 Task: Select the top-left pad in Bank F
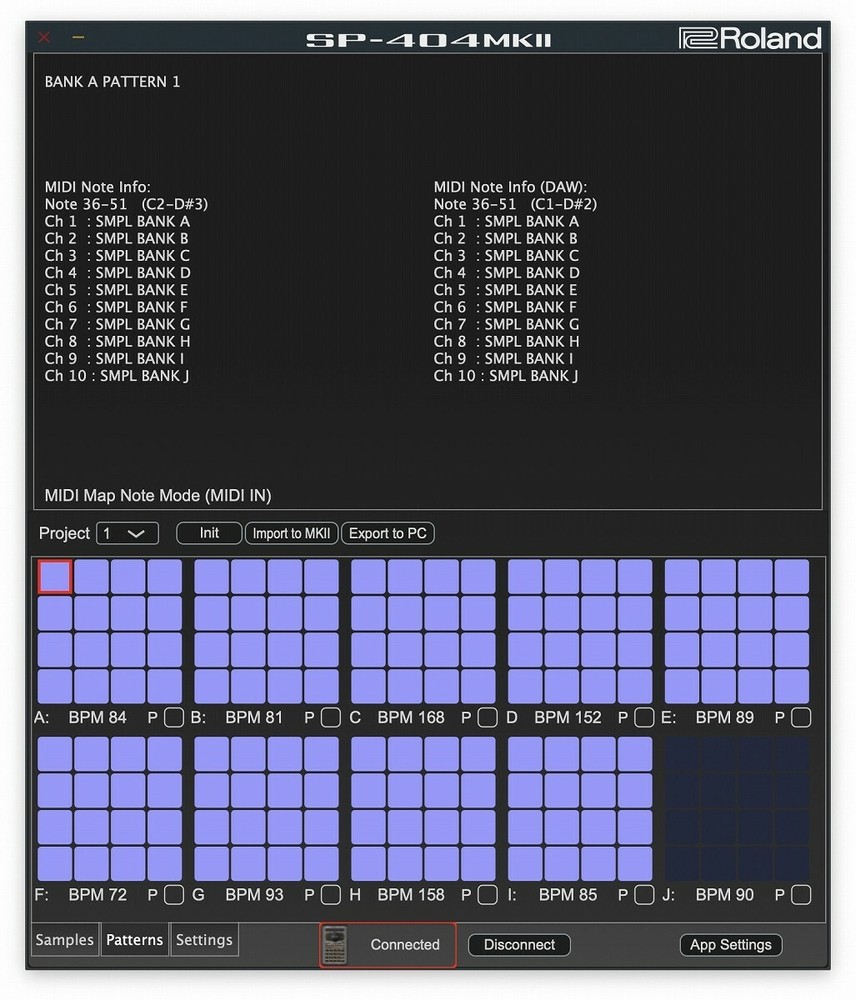coord(55,754)
